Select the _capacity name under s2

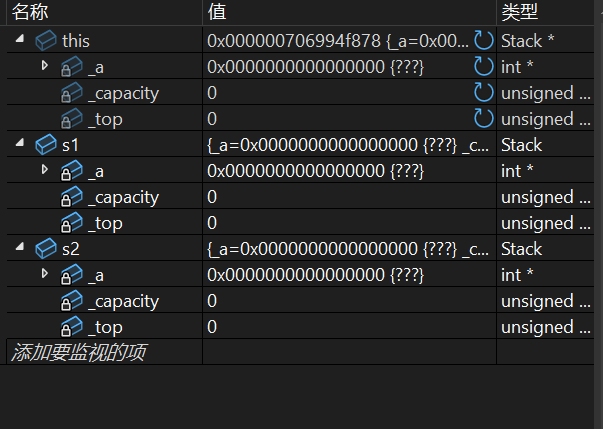(x=123, y=302)
